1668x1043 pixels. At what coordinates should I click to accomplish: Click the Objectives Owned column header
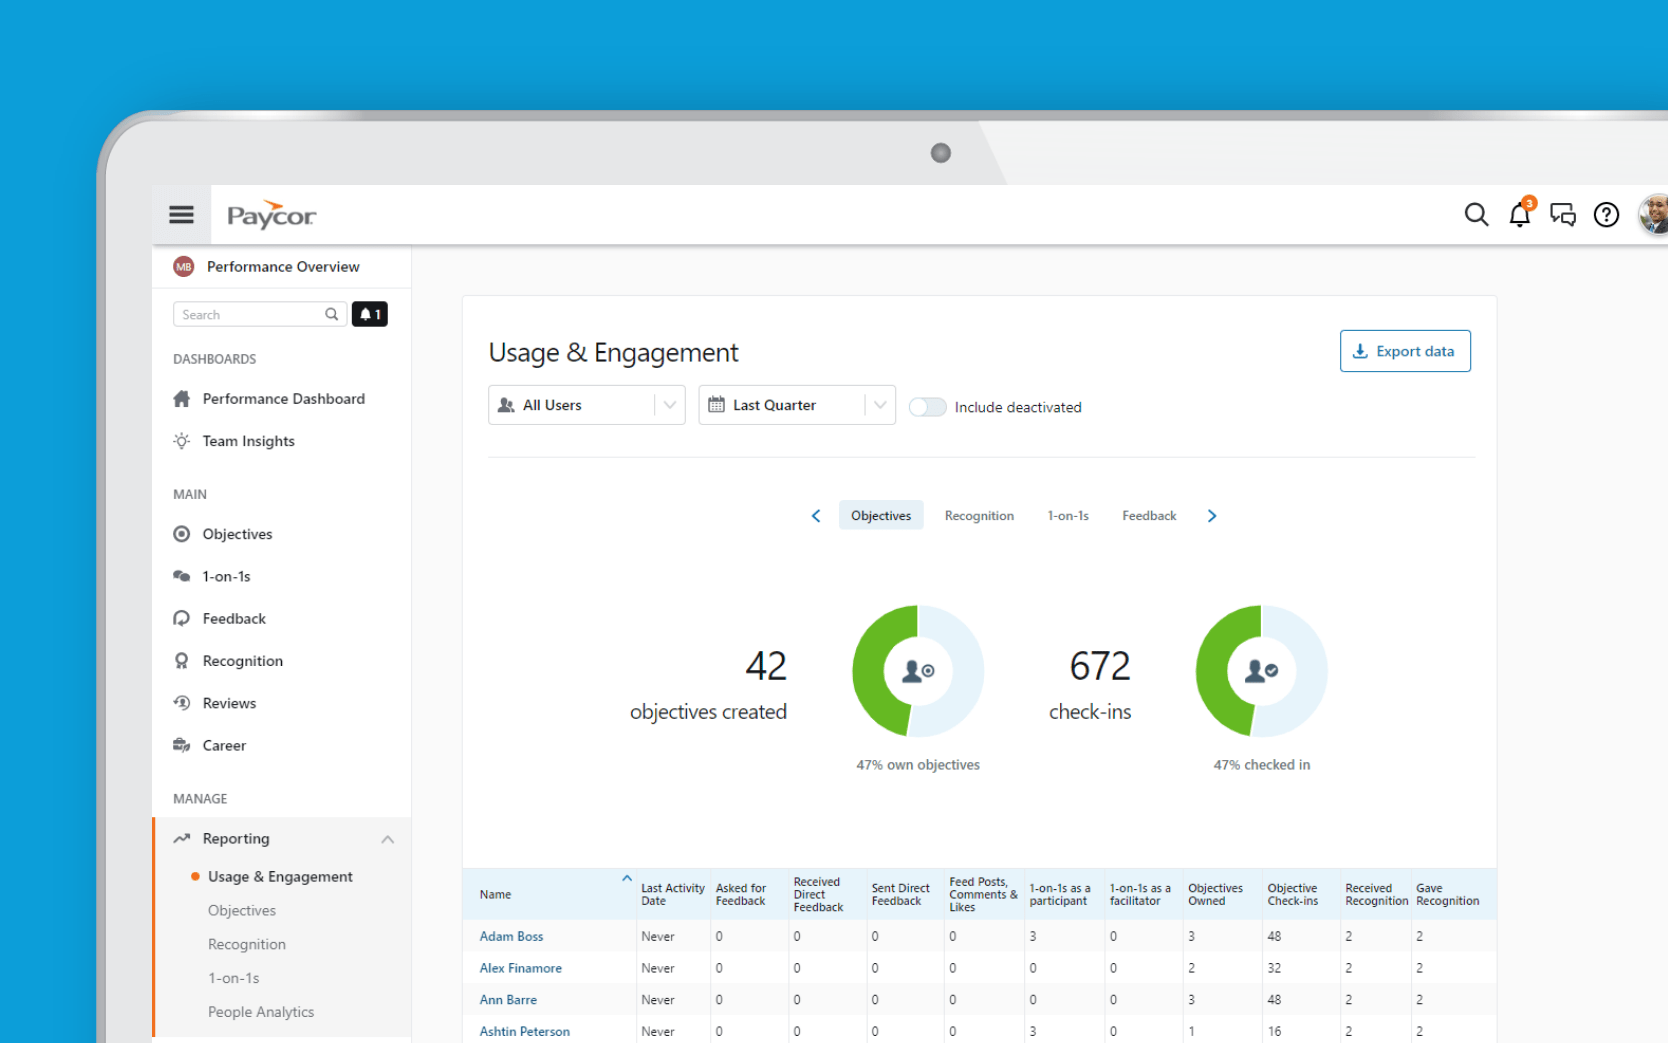1215,894
